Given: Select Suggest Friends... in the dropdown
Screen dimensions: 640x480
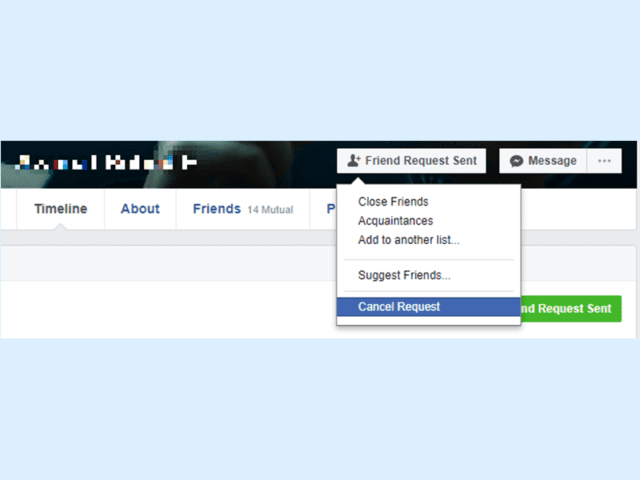Looking at the screenshot, I should click(x=404, y=275).
